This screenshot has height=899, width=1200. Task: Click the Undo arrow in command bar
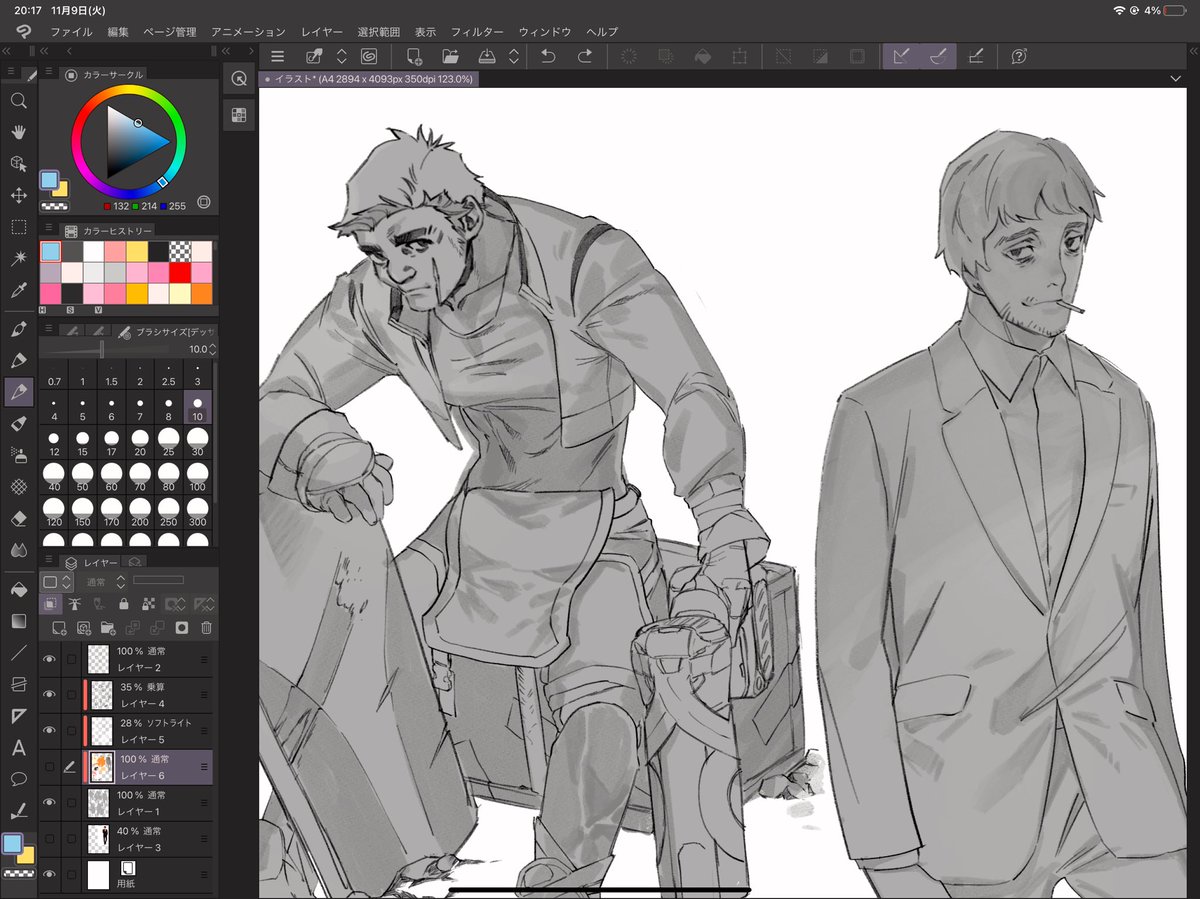coord(548,57)
